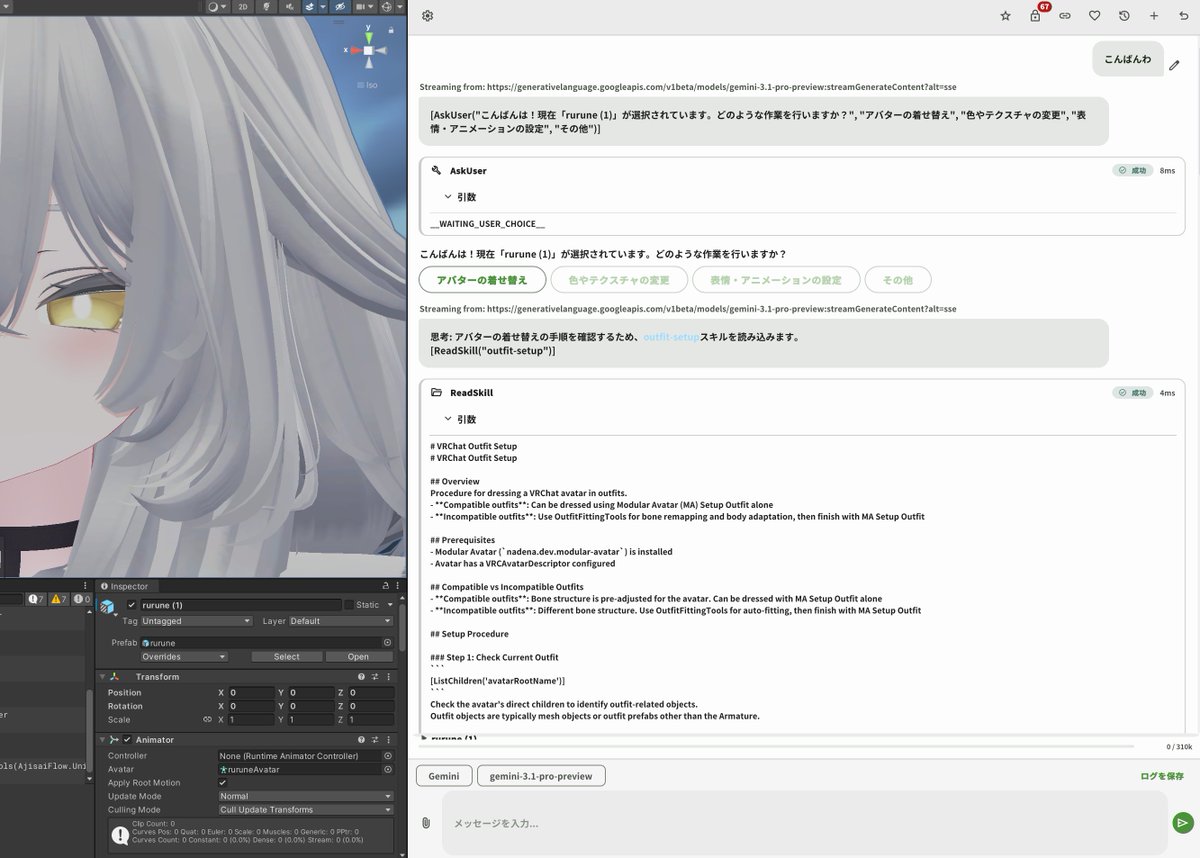Open the Static flags dropdown arrow

tap(390, 605)
